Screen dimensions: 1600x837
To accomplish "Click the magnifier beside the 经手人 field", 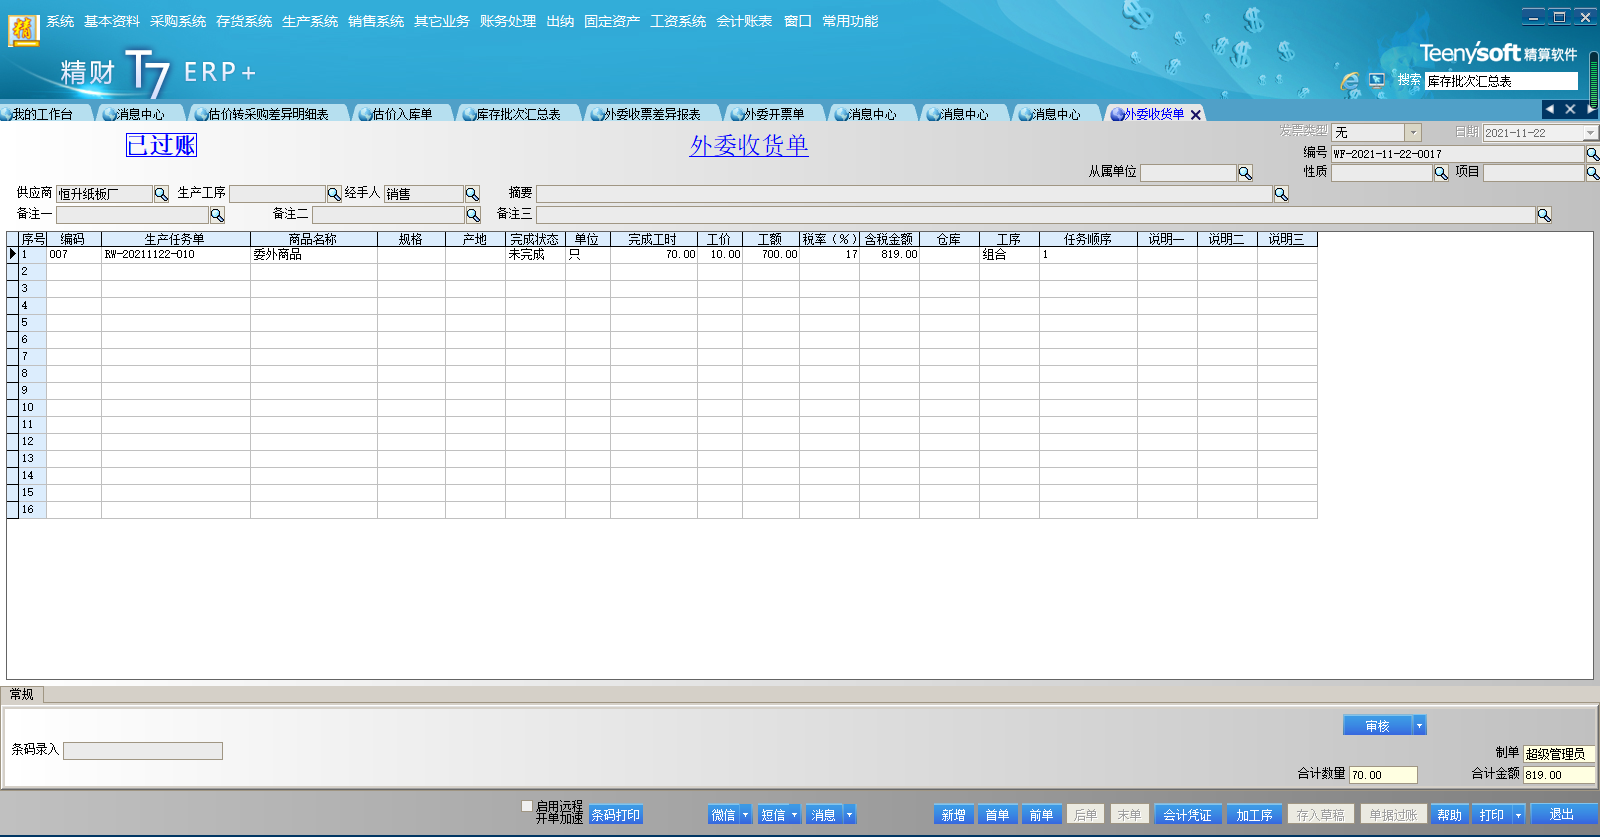I will pos(472,194).
